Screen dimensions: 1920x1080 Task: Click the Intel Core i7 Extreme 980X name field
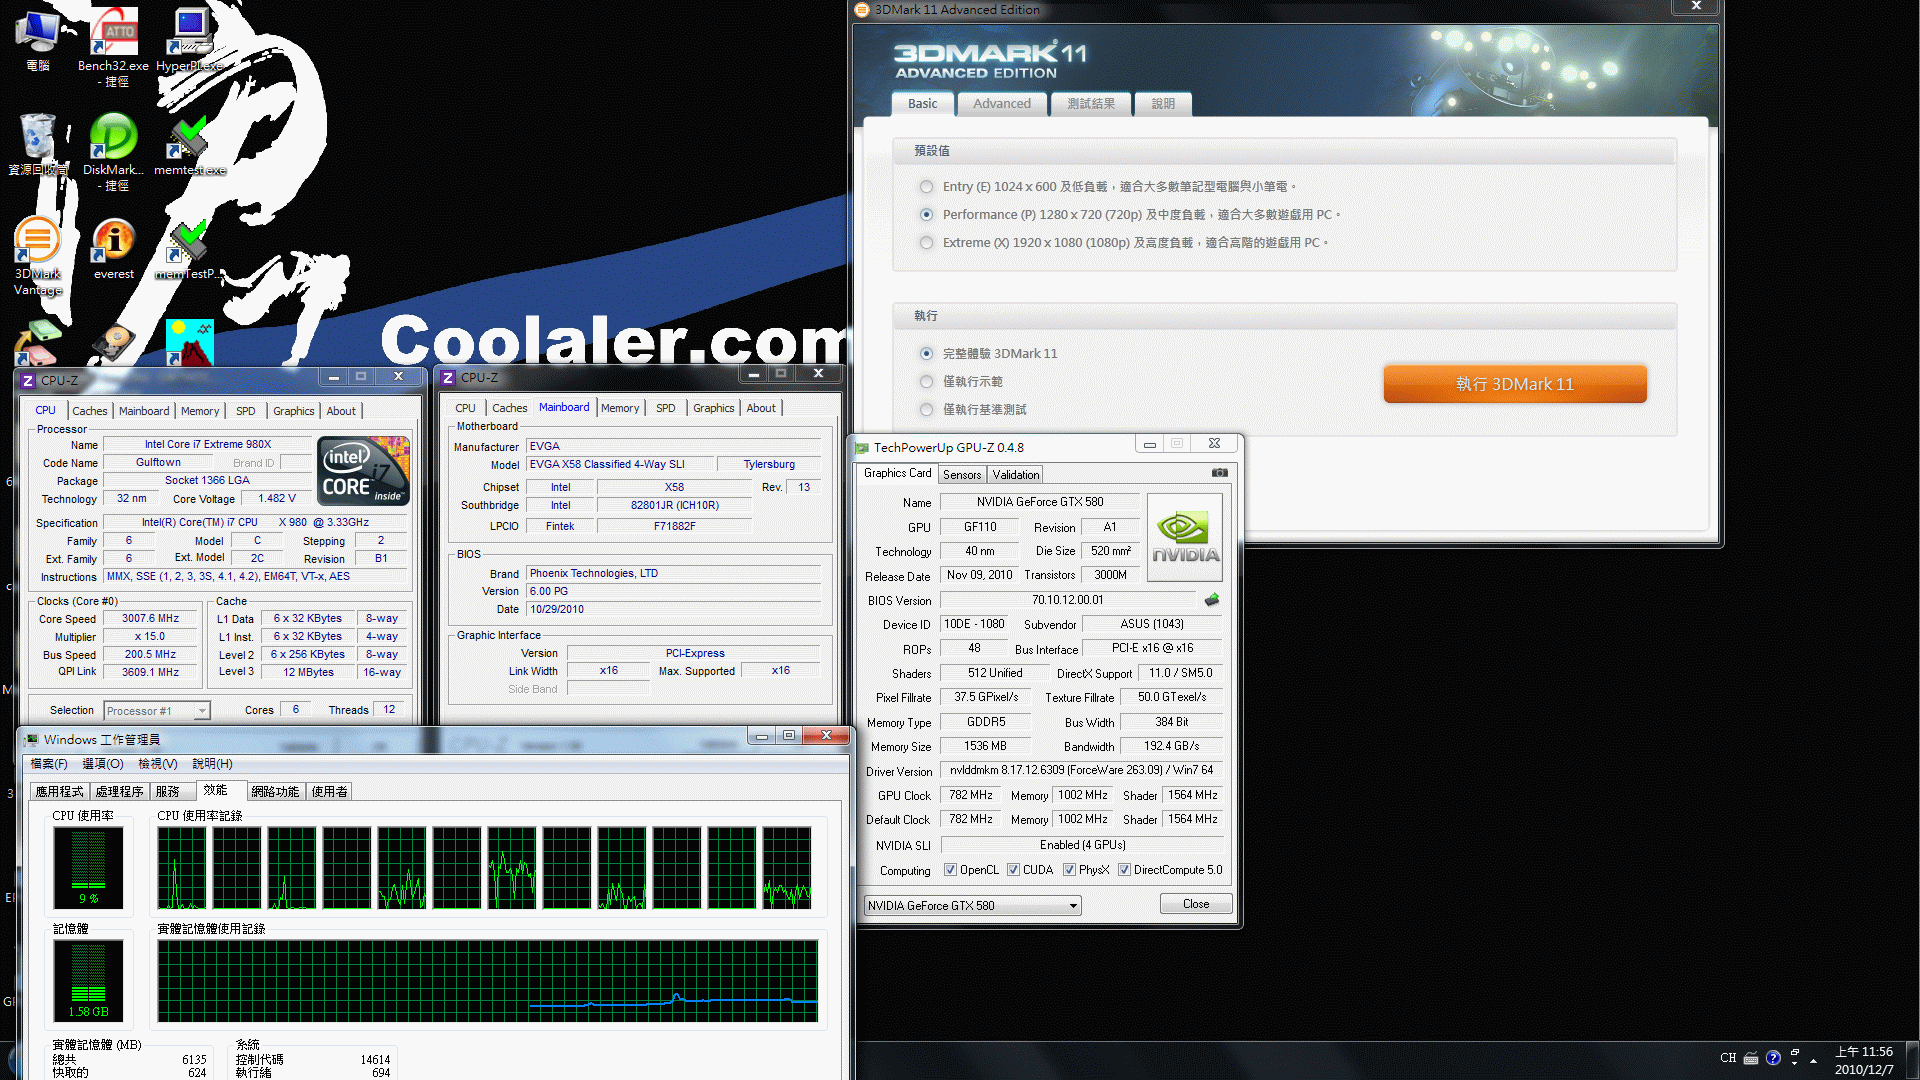pyautogui.click(x=208, y=444)
